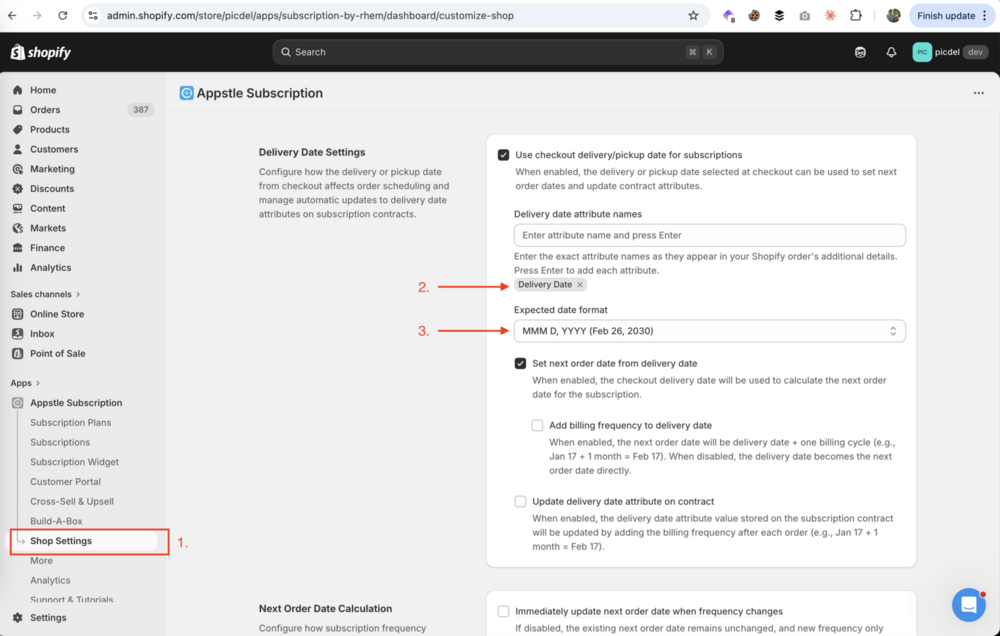This screenshot has height=636, width=1000.
Task: Click the browser address bar URL
Action: [x=310, y=15]
